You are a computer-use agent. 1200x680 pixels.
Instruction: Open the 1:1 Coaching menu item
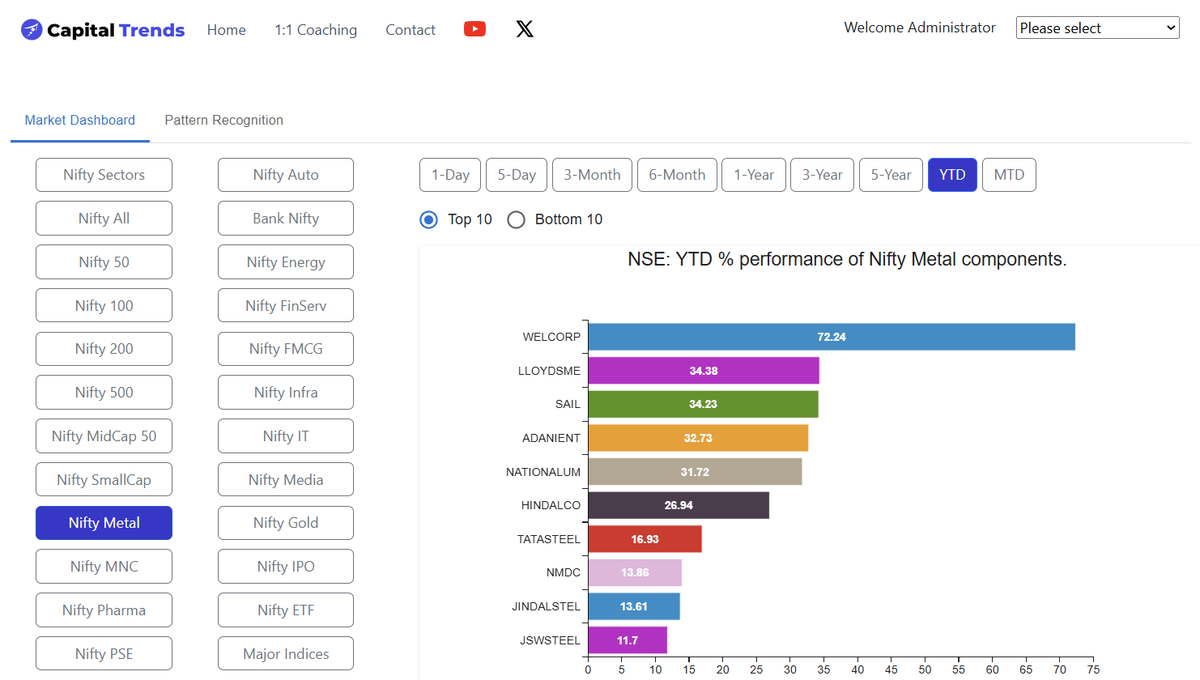316,30
